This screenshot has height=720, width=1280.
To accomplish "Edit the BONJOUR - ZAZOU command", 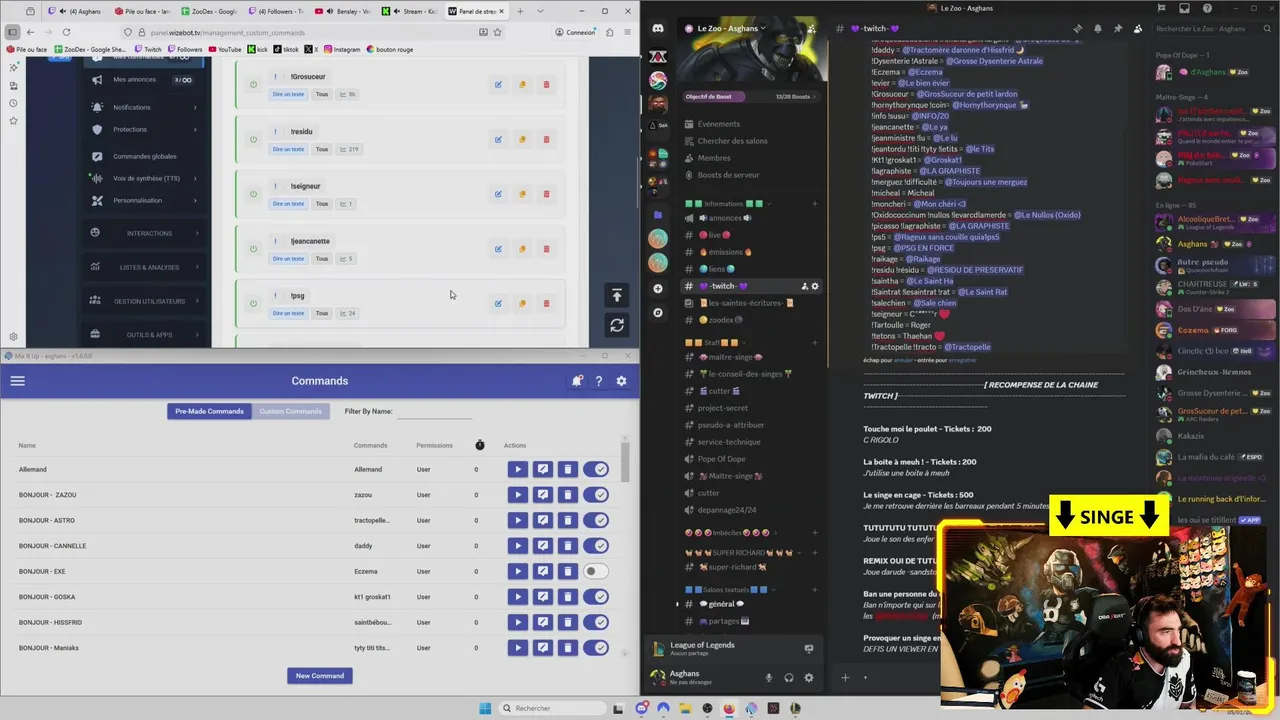I will click(x=542, y=495).
